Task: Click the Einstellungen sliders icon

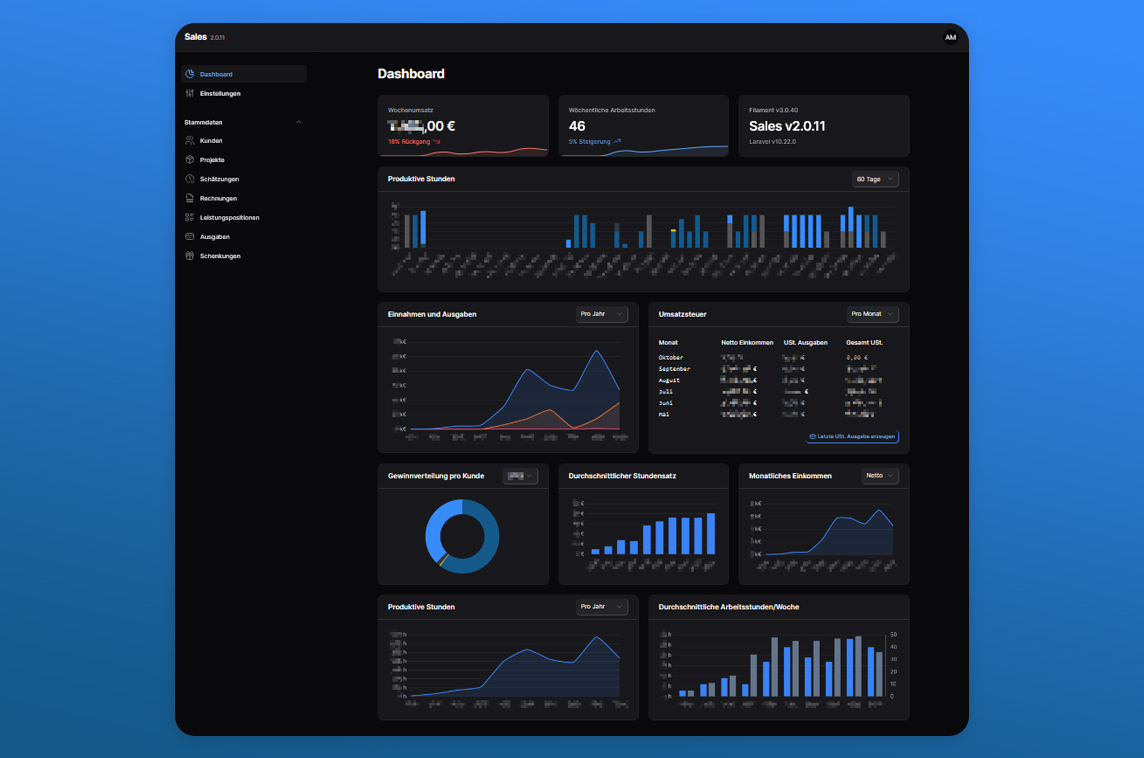Action: (190, 93)
